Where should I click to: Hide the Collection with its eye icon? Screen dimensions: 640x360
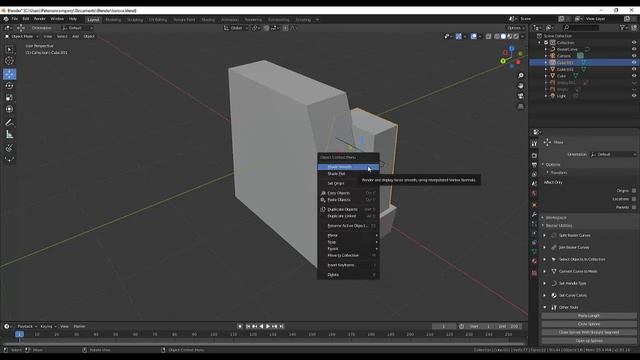634,42
